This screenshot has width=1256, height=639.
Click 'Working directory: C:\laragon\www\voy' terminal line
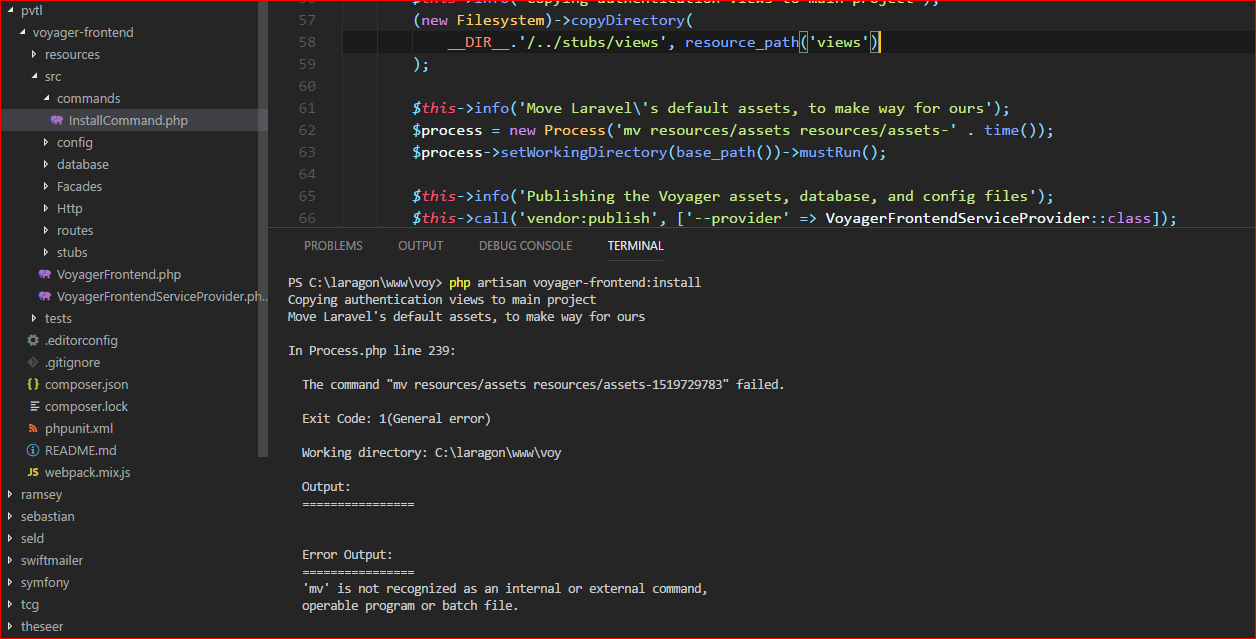(432, 453)
